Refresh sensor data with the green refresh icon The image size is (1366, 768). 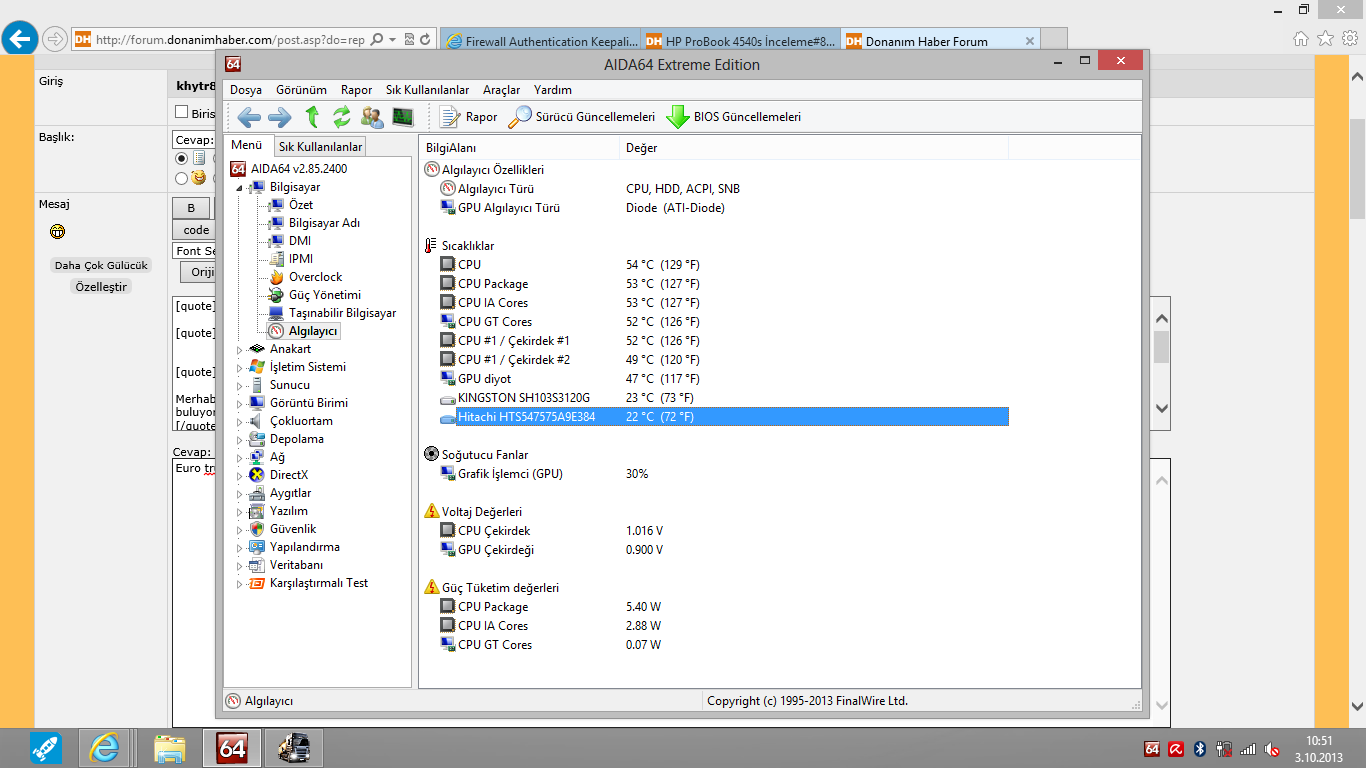click(x=342, y=117)
